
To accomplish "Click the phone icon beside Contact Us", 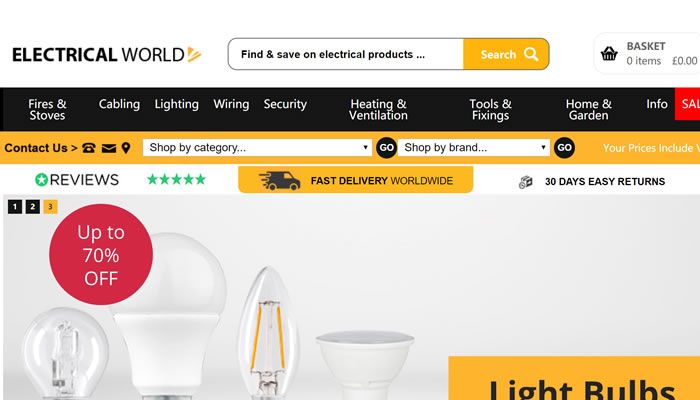I will (89, 148).
